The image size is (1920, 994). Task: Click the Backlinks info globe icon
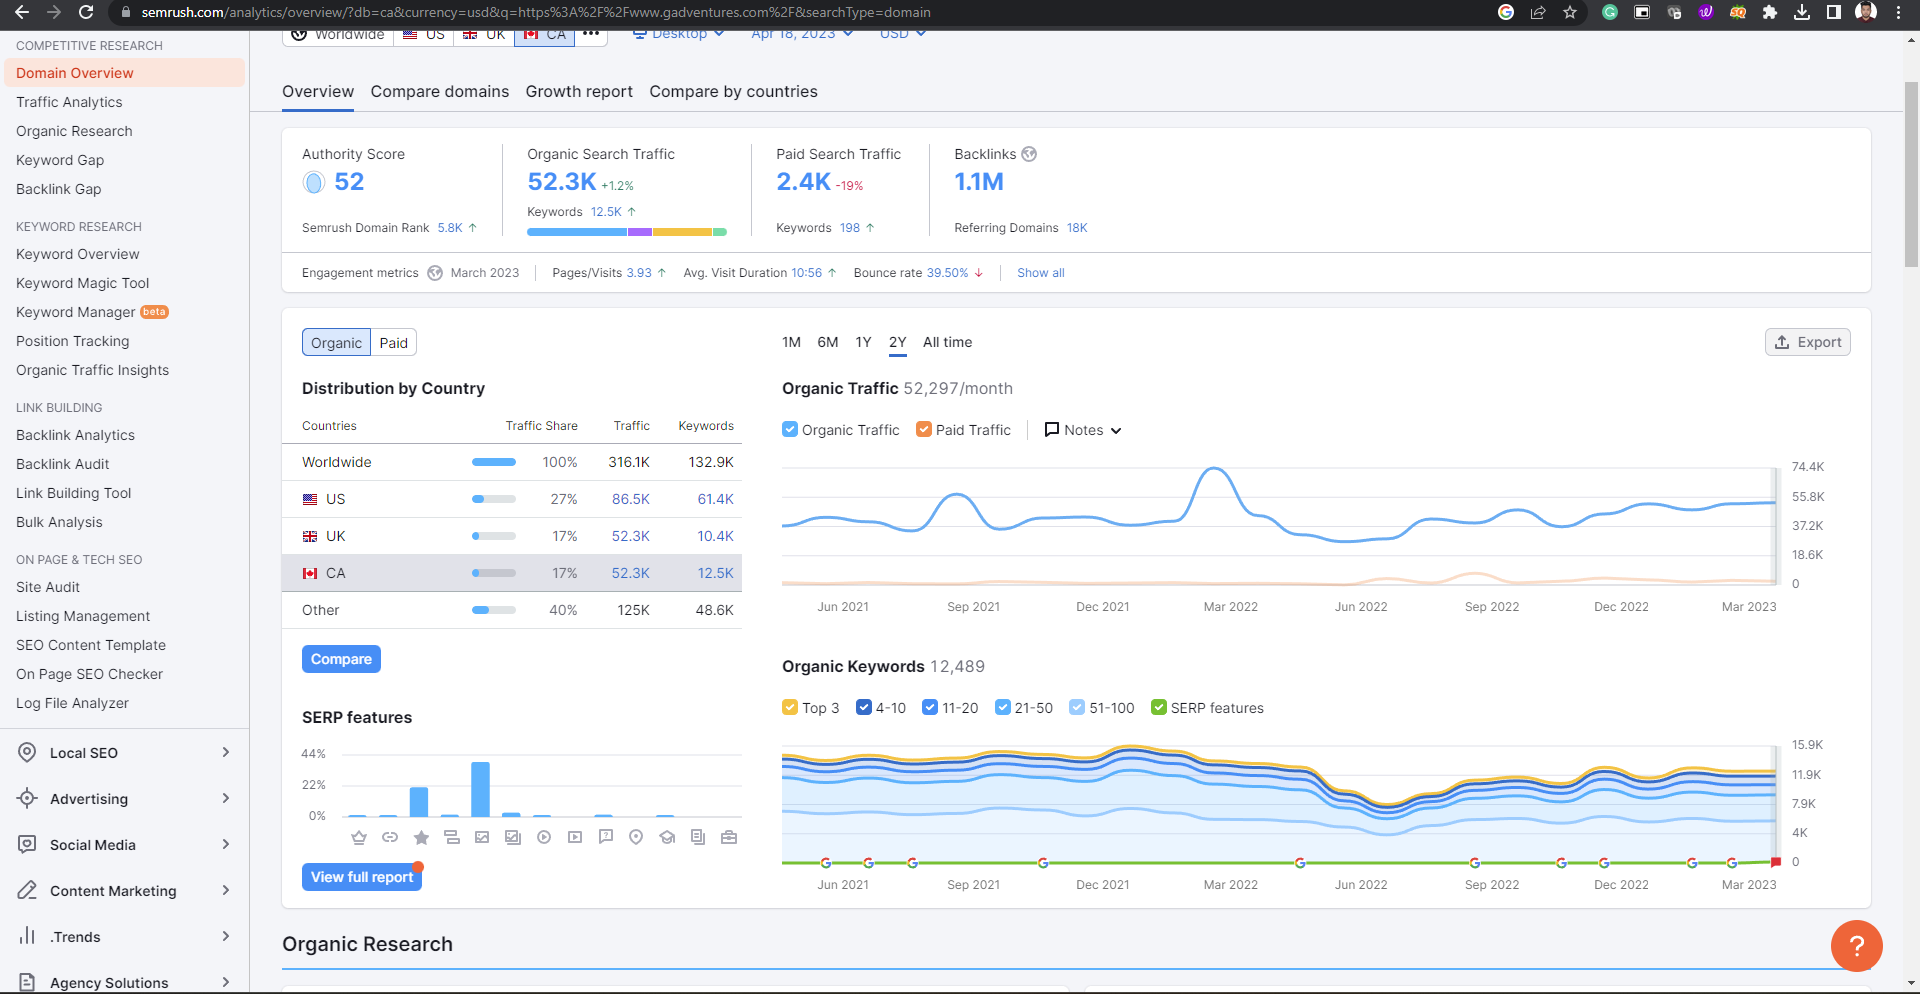pyautogui.click(x=1029, y=154)
